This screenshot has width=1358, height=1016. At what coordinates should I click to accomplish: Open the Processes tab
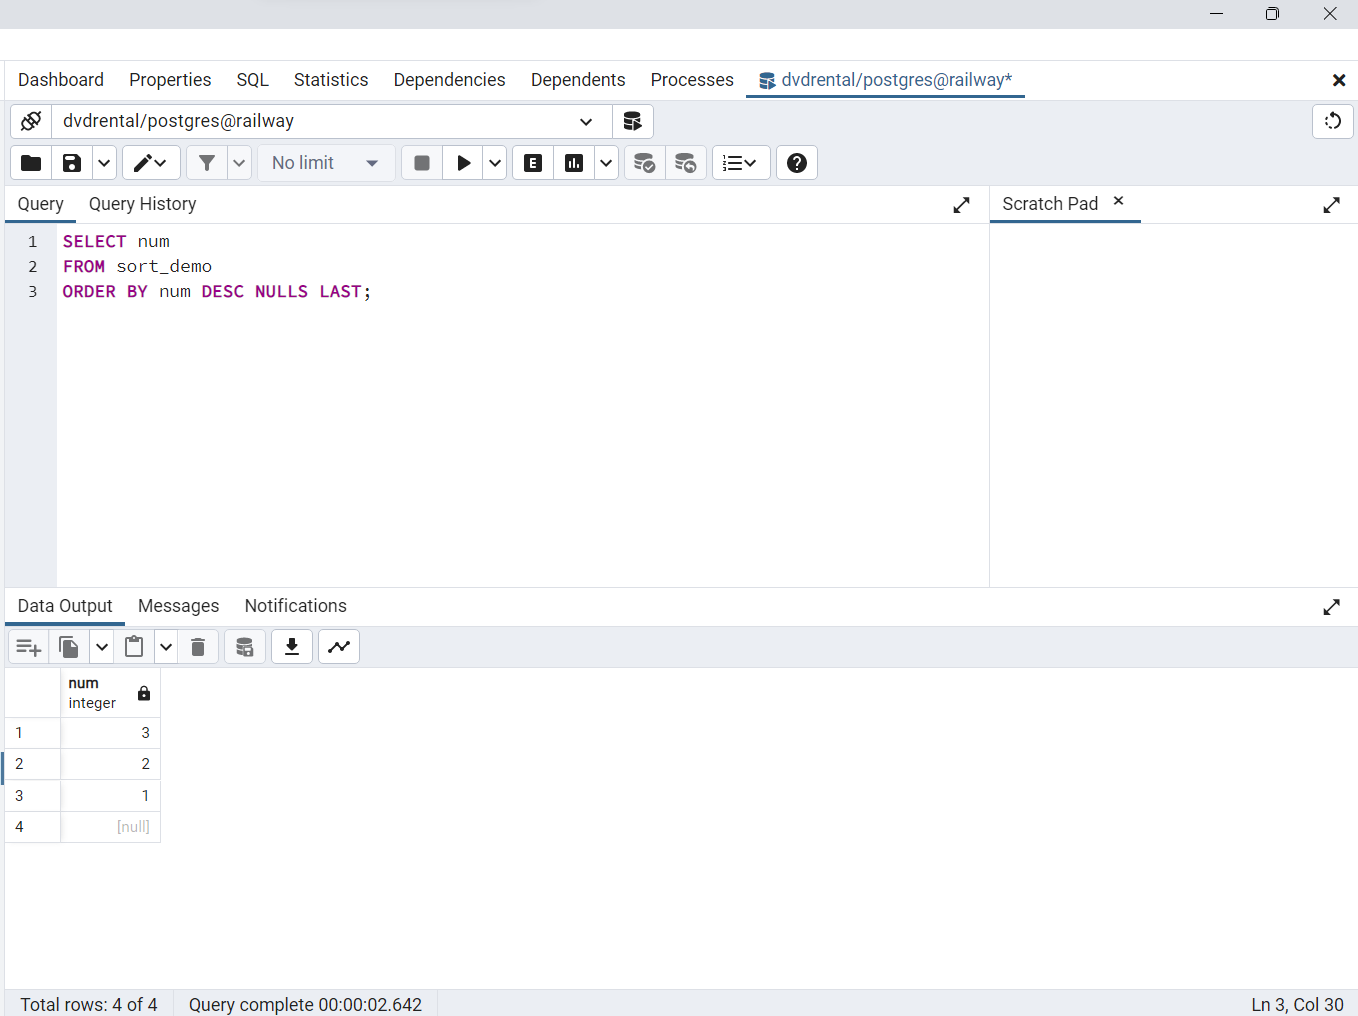coord(692,80)
